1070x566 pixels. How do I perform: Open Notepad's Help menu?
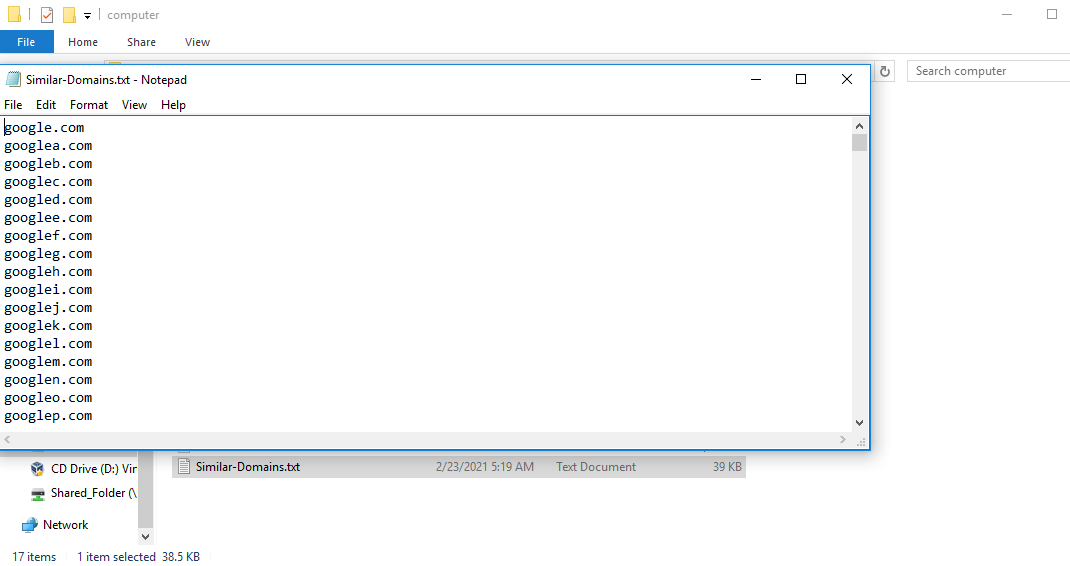click(173, 104)
